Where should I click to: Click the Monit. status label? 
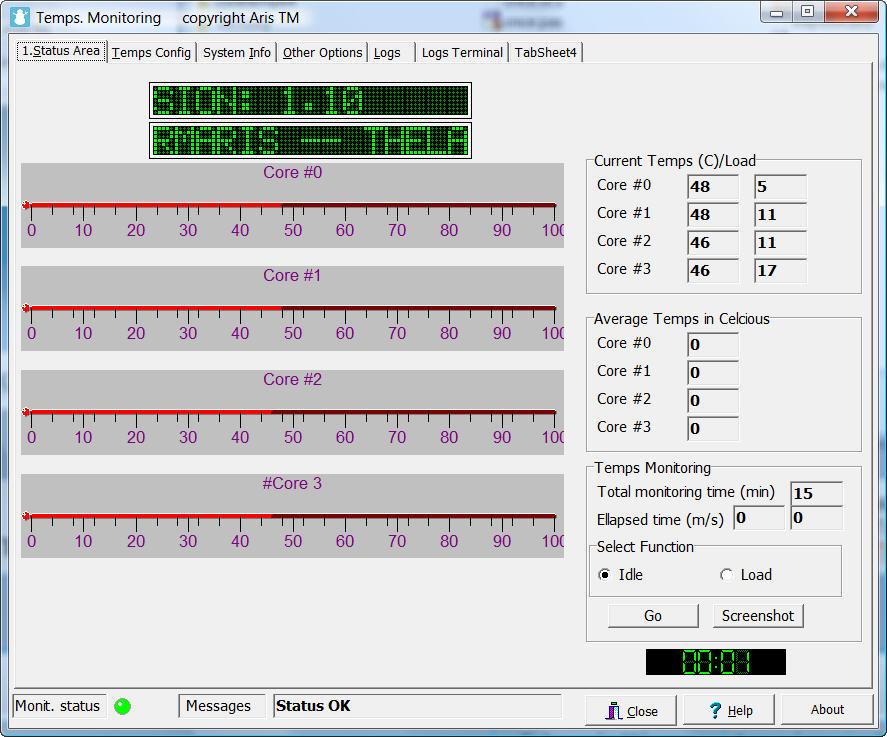[x=58, y=706]
